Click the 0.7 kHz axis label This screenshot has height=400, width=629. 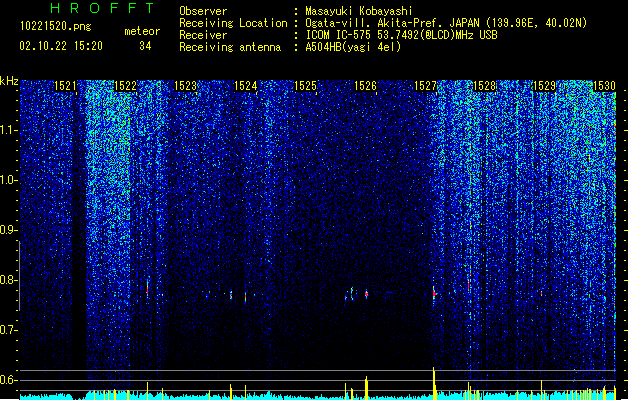8,330
